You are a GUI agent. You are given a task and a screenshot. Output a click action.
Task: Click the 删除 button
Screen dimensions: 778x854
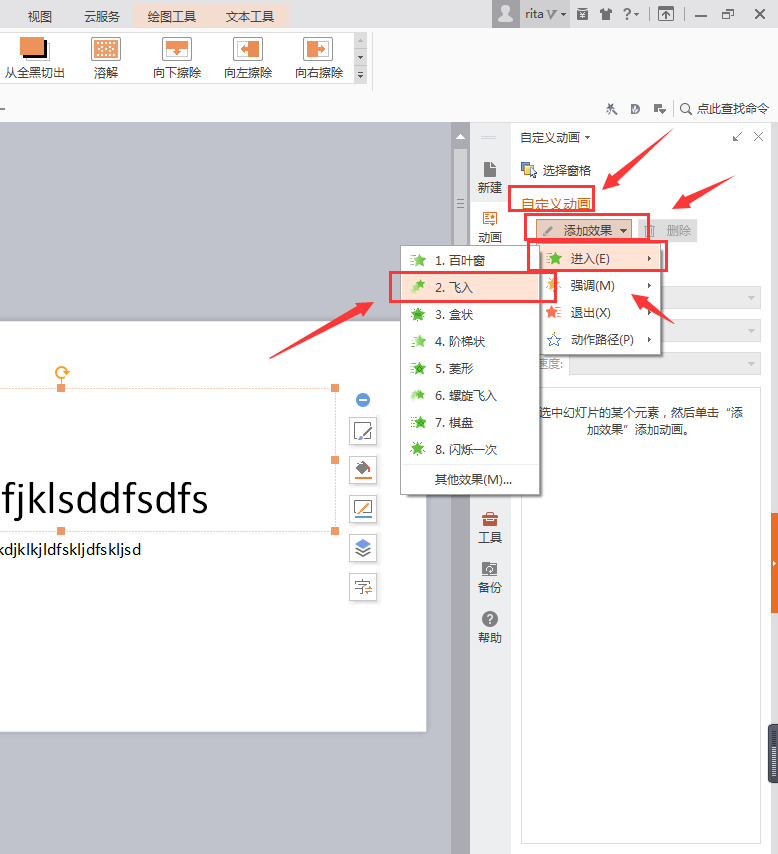tap(668, 230)
